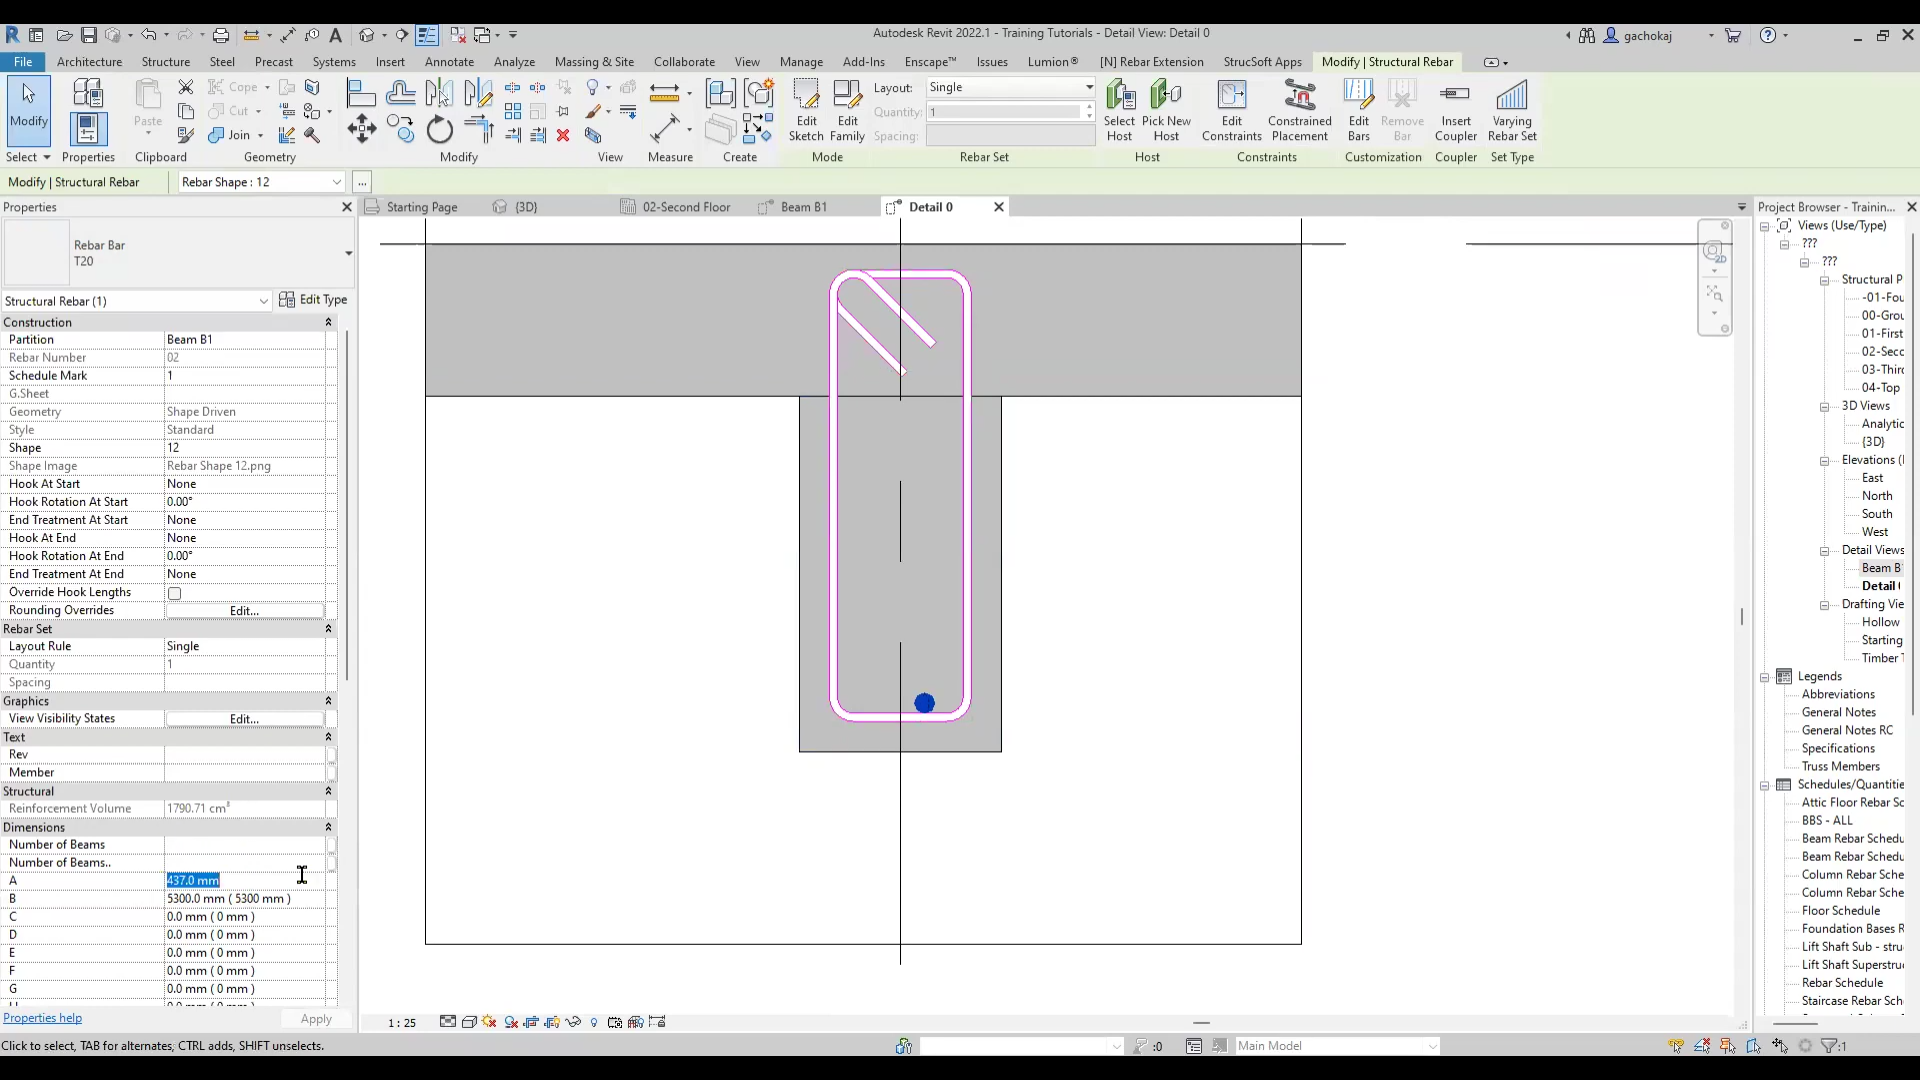The height and width of the screenshot is (1080, 1920).
Task: Select Pick New Host for the rebar
Action: pyautogui.click(x=1168, y=110)
